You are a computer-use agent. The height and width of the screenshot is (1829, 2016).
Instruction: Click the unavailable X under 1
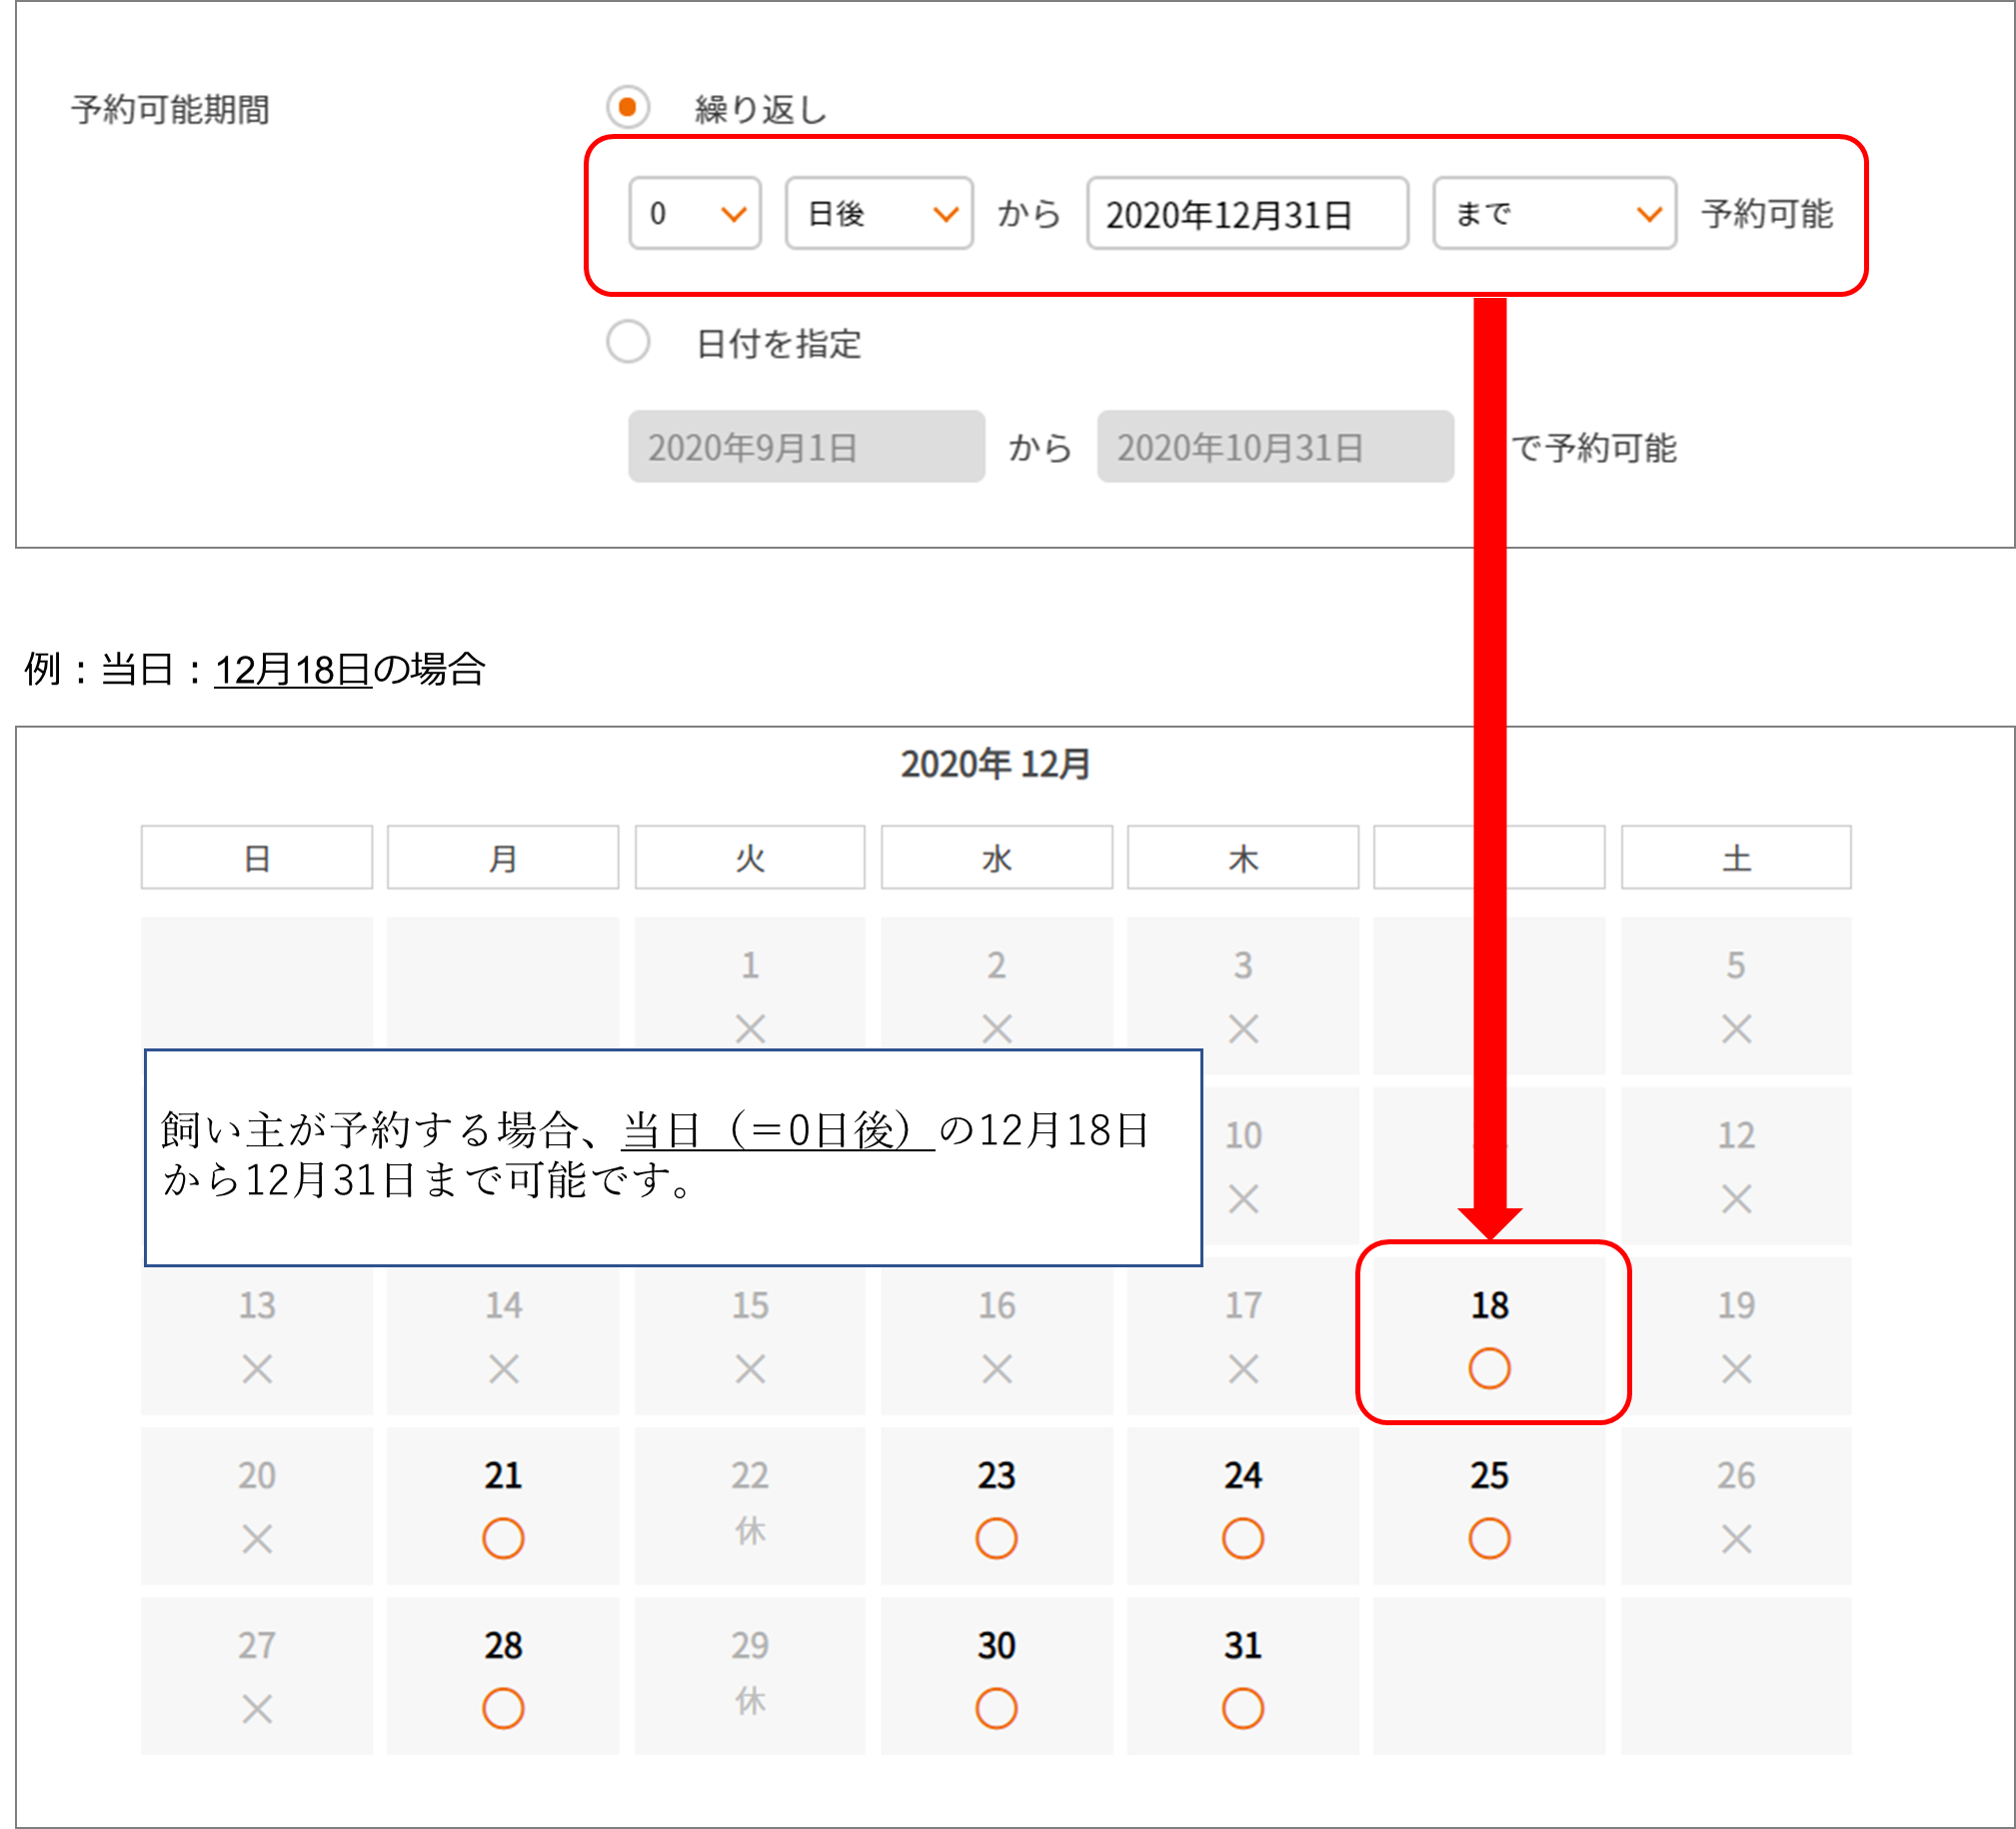[x=750, y=1029]
